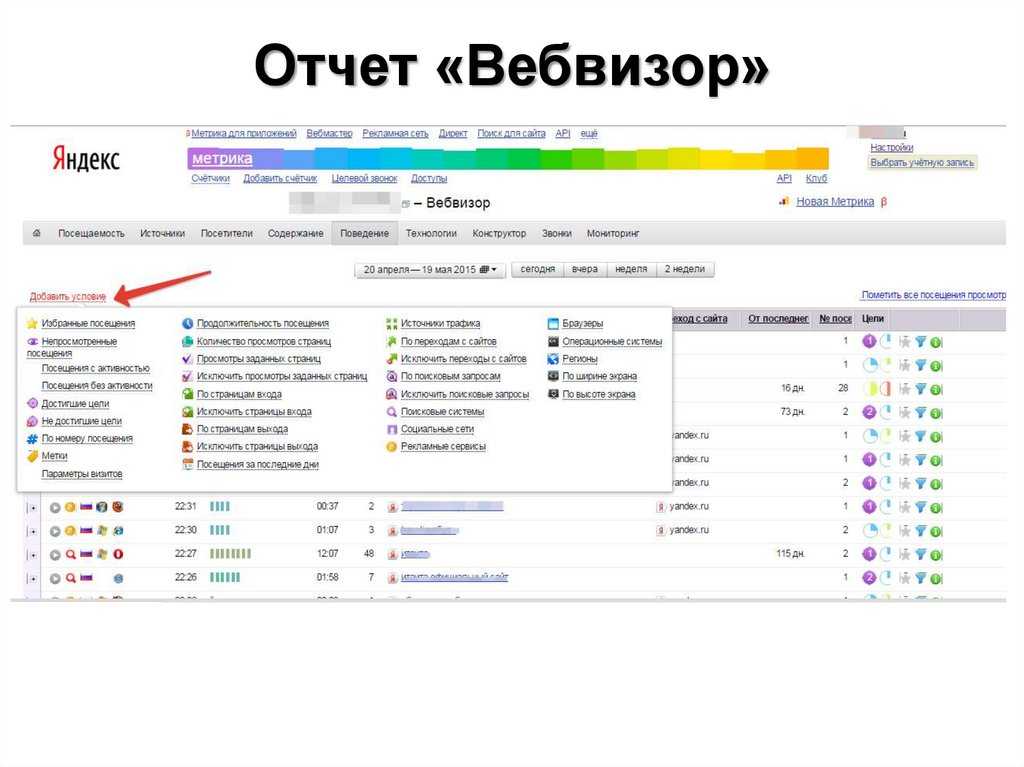Screen dimensions: 1024x767
Task: Click the Opera browser icon in the 22:27 row
Action: tap(118, 554)
